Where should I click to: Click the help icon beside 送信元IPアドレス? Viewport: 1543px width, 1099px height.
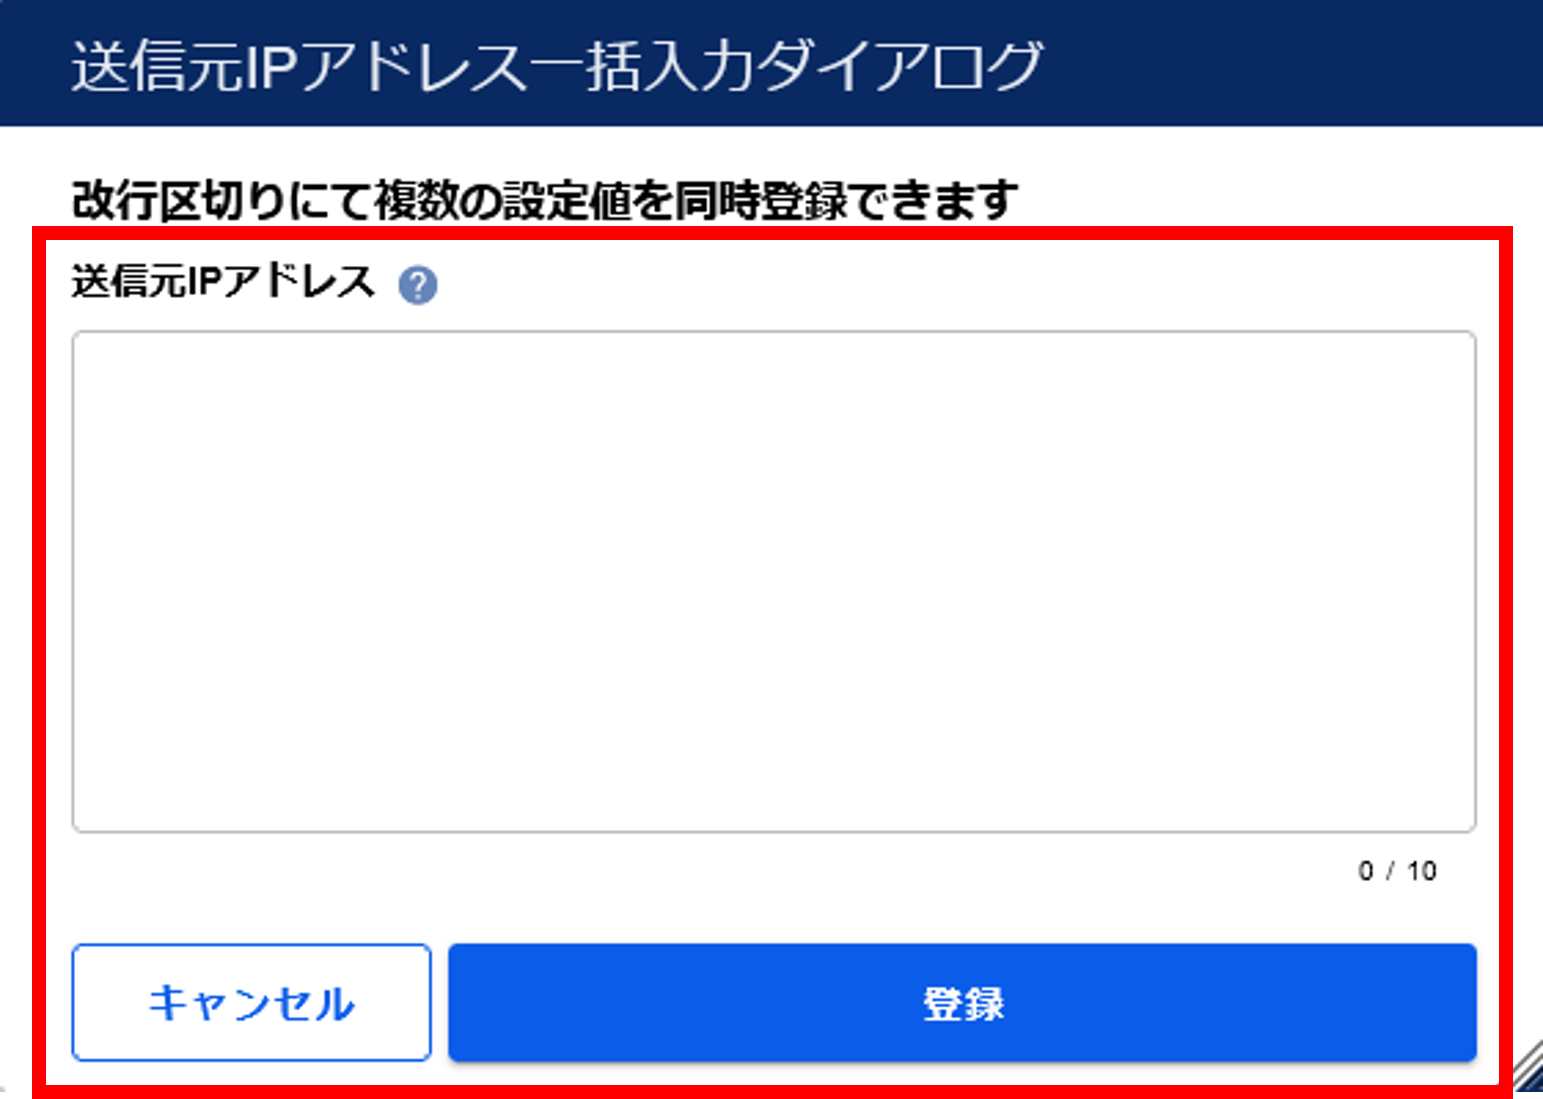point(417,285)
